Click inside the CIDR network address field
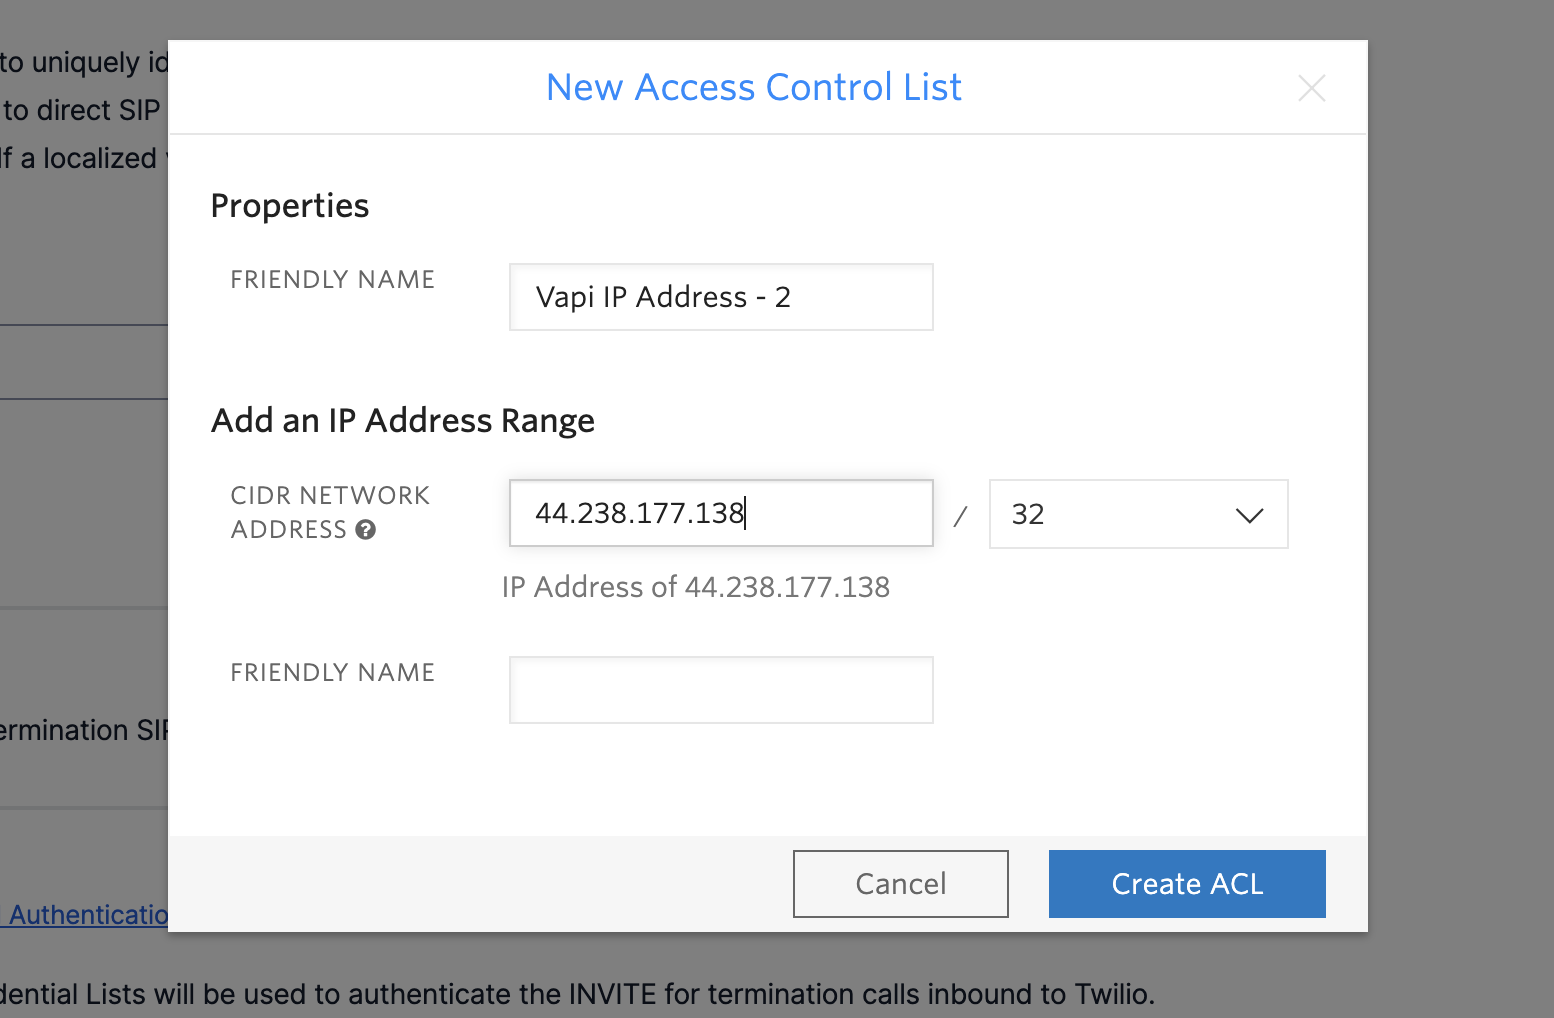This screenshot has width=1554, height=1018. coord(719,513)
